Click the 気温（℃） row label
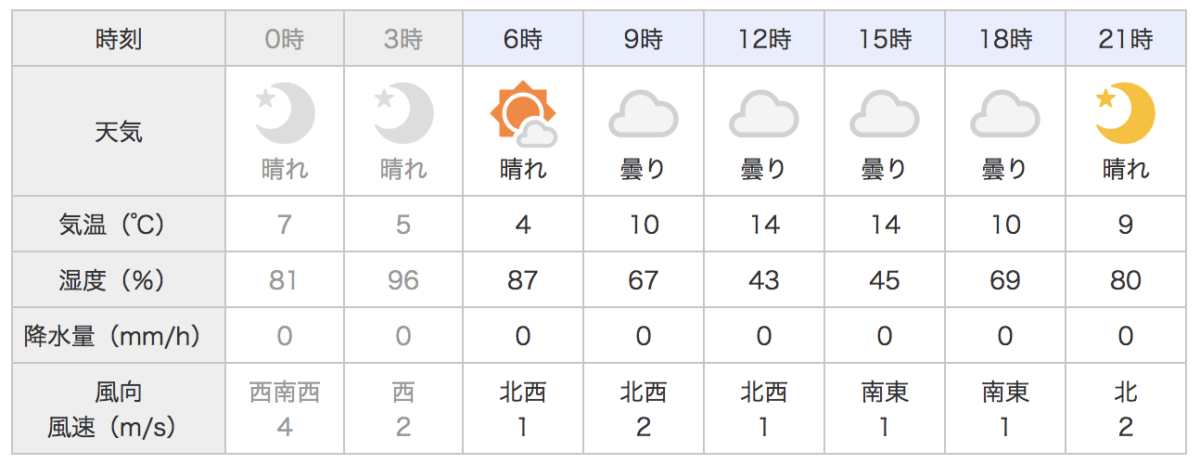Screen dimensions: 1200x464 [x=119, y=225]
